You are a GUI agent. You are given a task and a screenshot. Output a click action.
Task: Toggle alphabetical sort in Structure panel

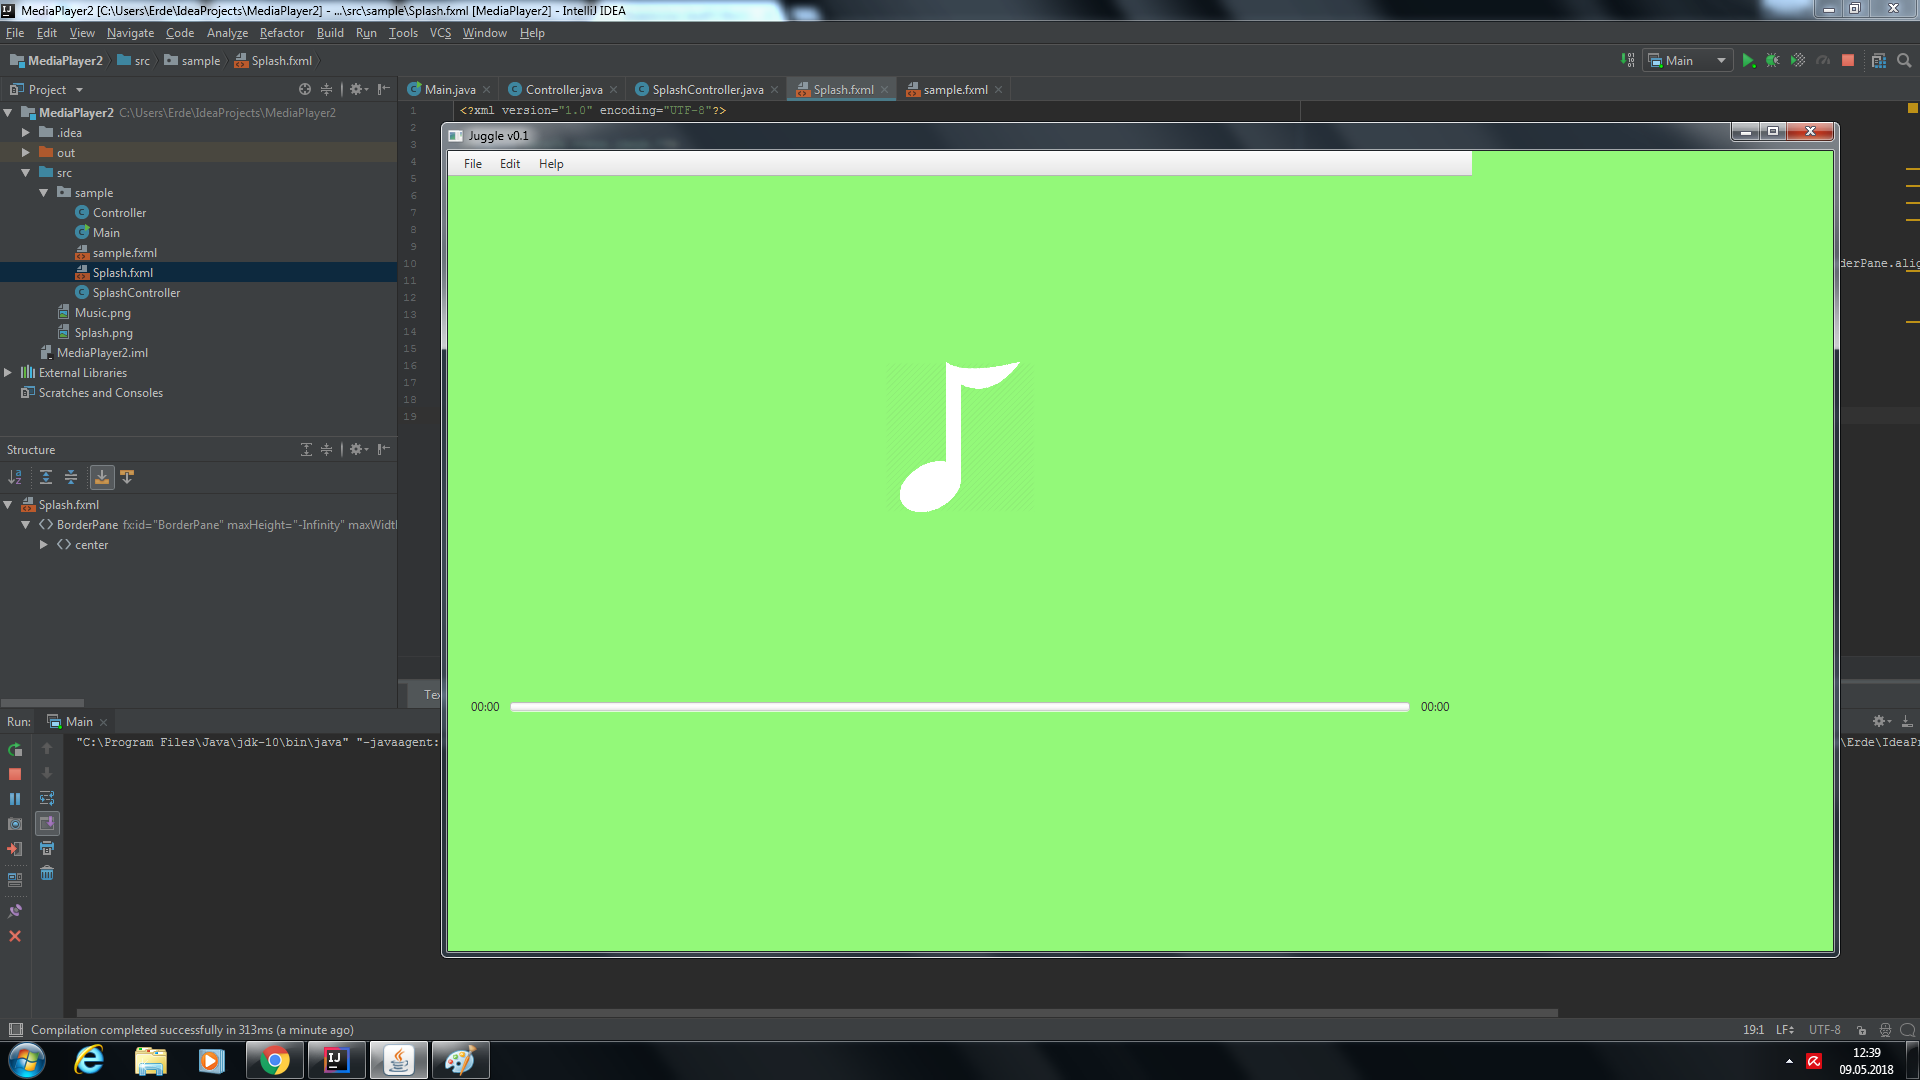point(15,477)
